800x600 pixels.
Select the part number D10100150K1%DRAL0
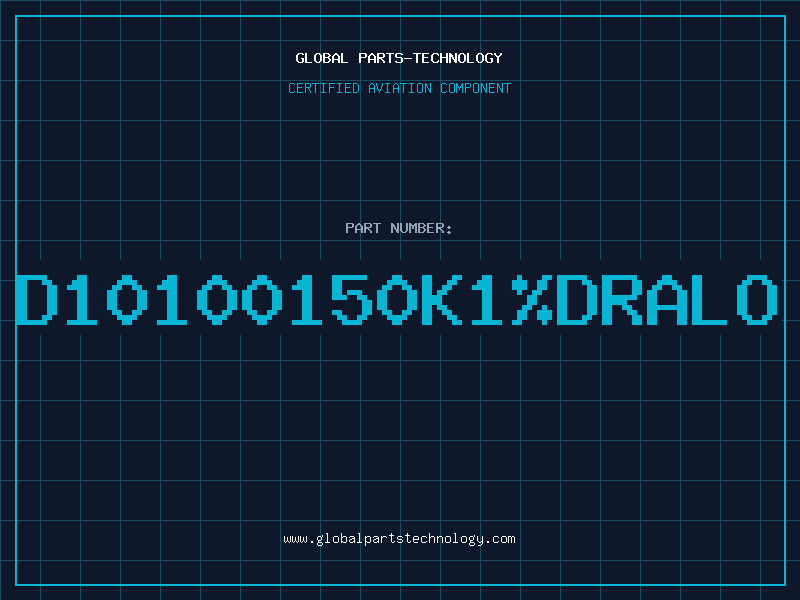(396, 299)
